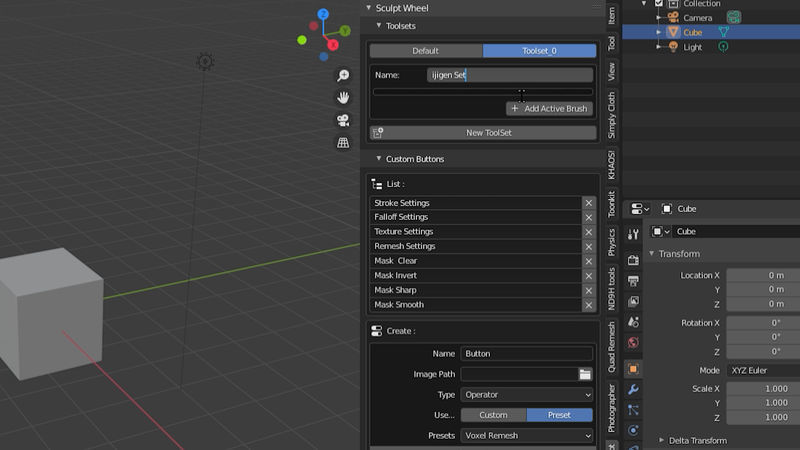This screenshot has height=450, width=800.
Task: Collapse the Transform panel
Action: (652, 254)
